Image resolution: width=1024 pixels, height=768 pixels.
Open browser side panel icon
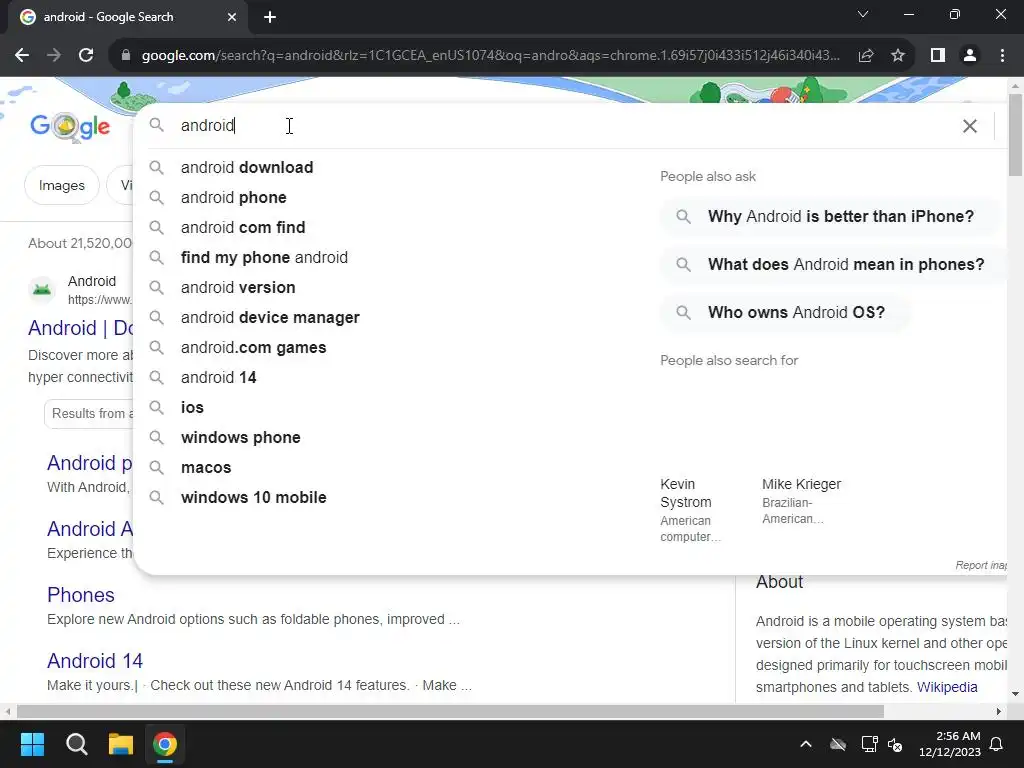click(x=938, y=56)
